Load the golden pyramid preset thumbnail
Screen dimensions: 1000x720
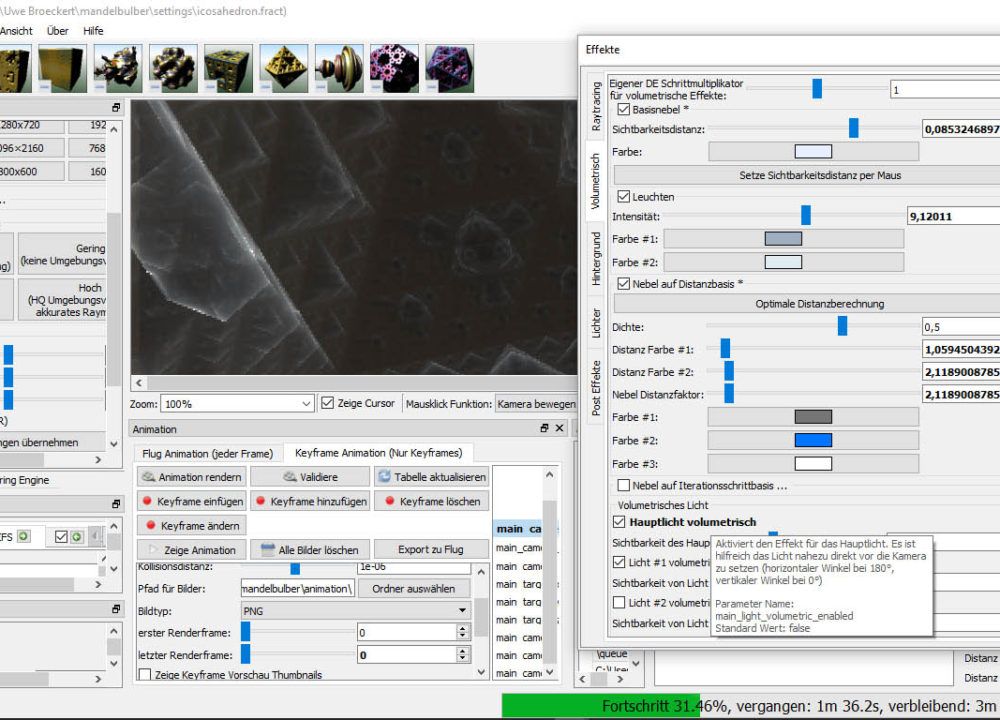284,68
